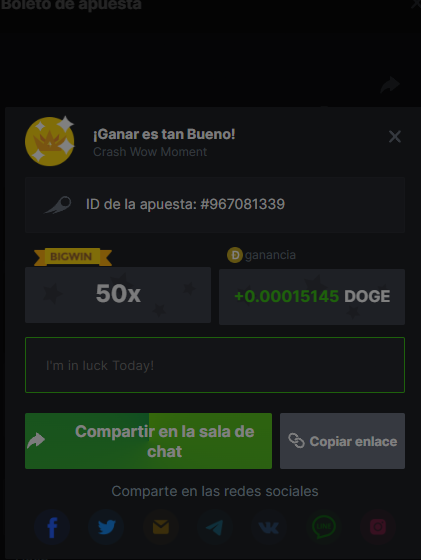Screen dimensions: 421x560
Task: Share on VK icon
Action: (269, 527)
